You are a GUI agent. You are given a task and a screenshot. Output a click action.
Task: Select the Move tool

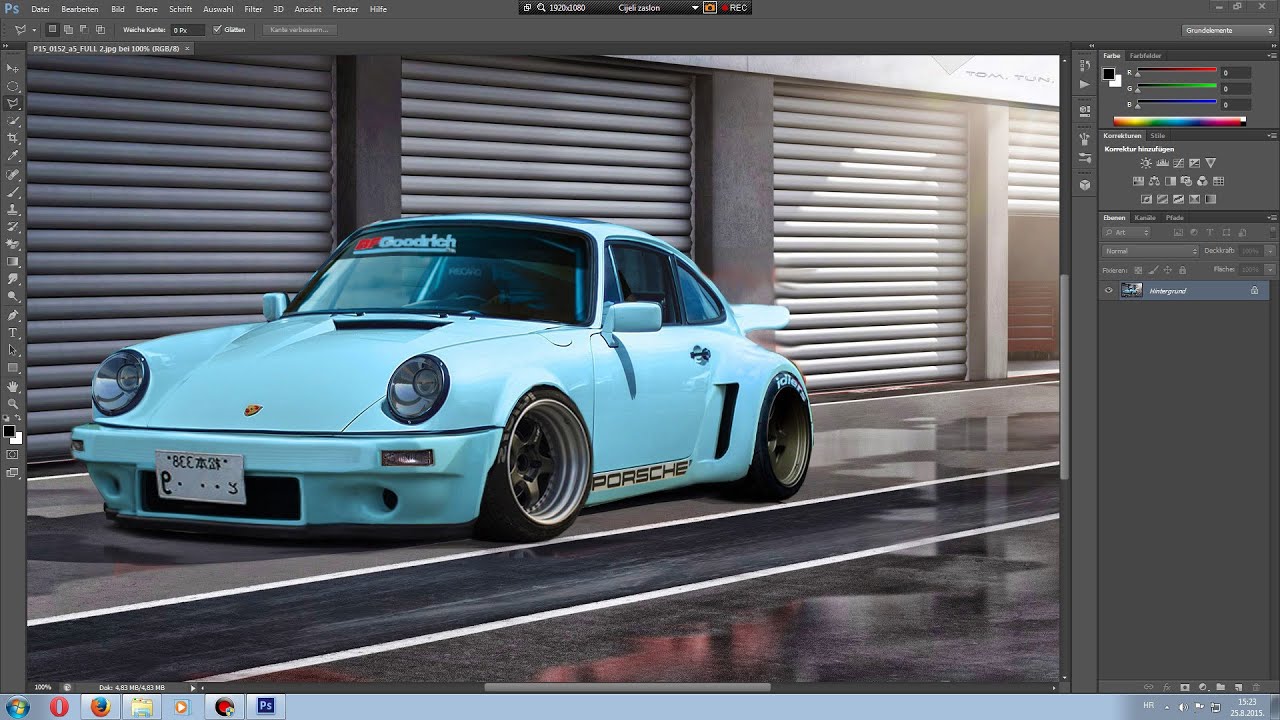point(13,68)
